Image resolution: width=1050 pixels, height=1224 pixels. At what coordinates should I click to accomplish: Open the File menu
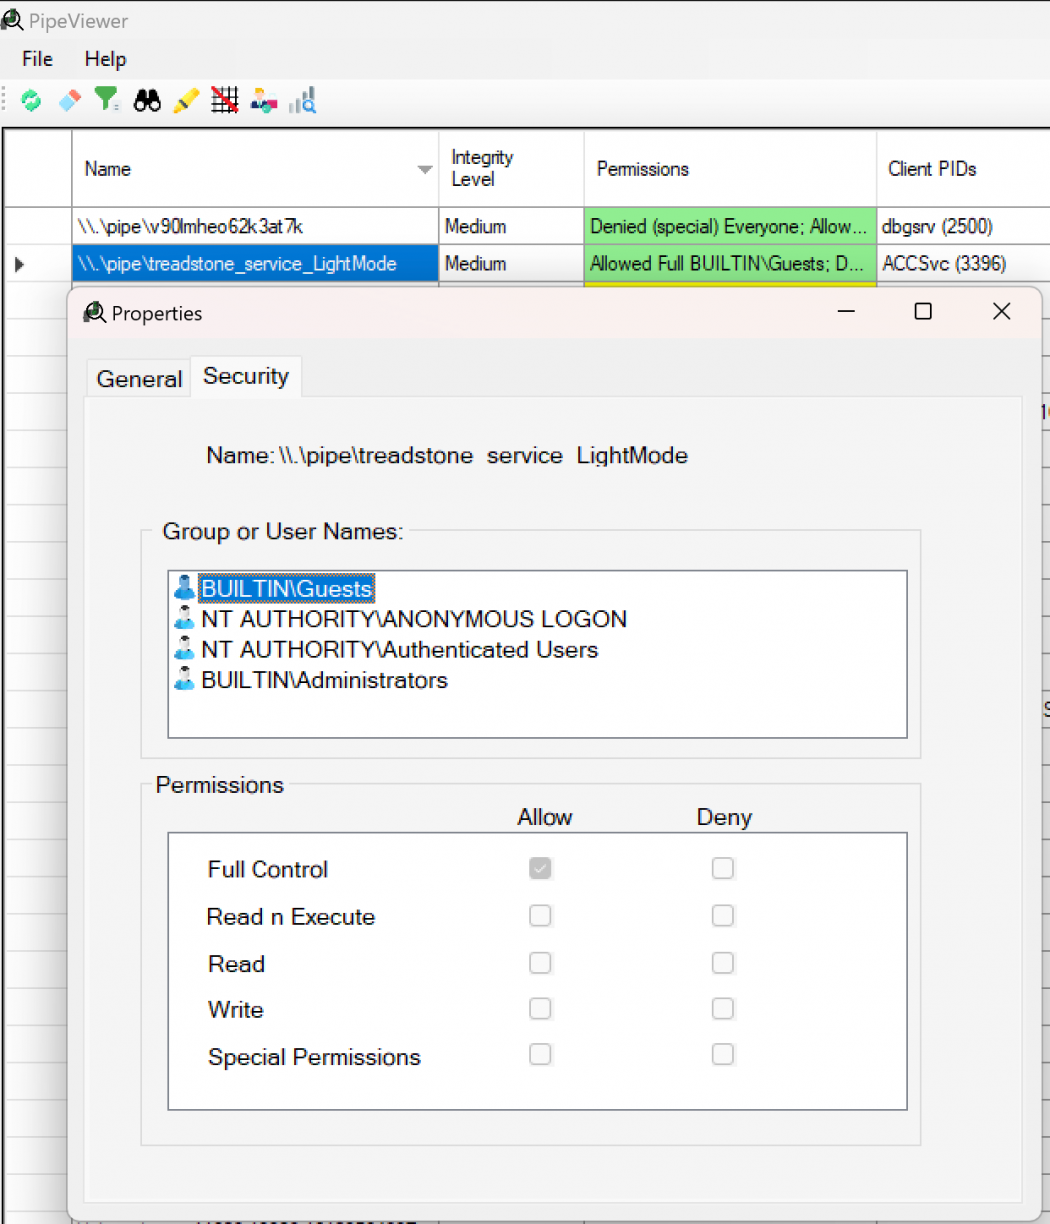click(37, 59)
